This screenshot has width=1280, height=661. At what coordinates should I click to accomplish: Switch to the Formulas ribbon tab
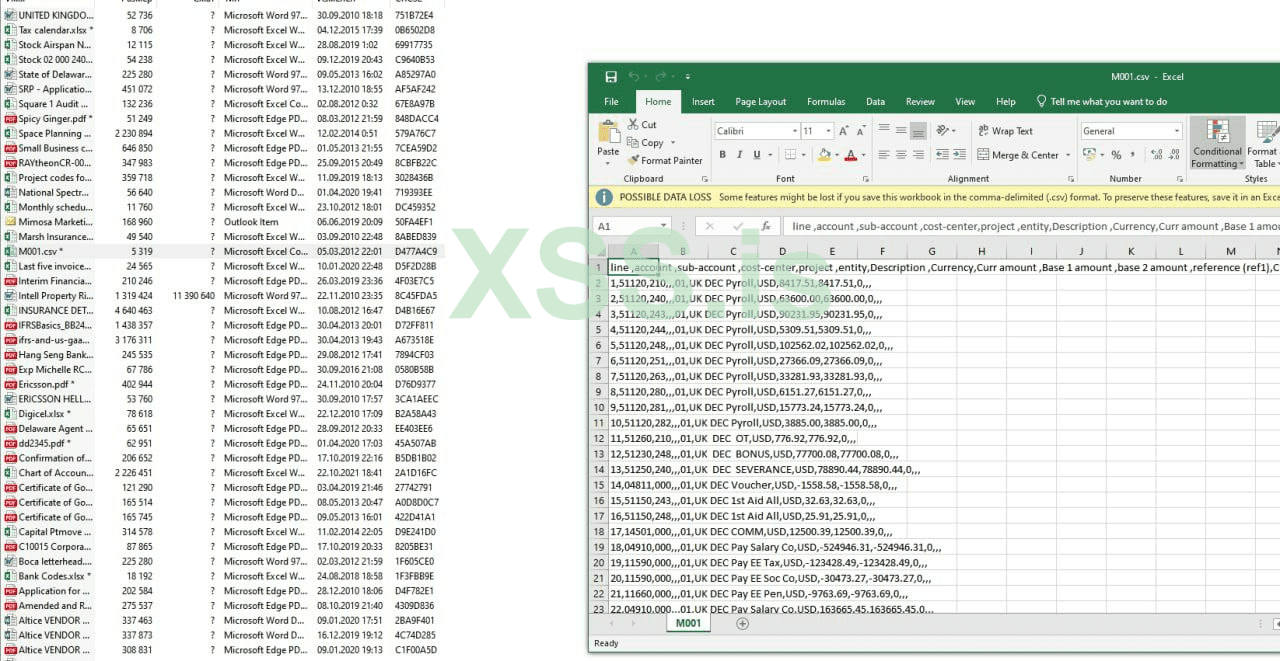coord(826,101)
